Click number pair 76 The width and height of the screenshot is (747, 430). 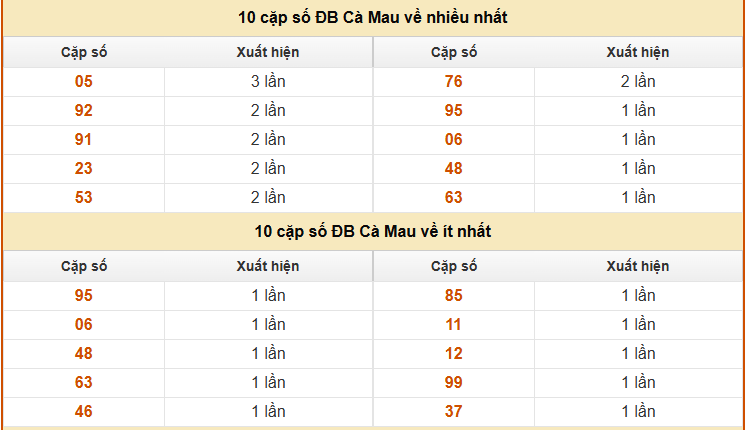click(x=454, y=82)
